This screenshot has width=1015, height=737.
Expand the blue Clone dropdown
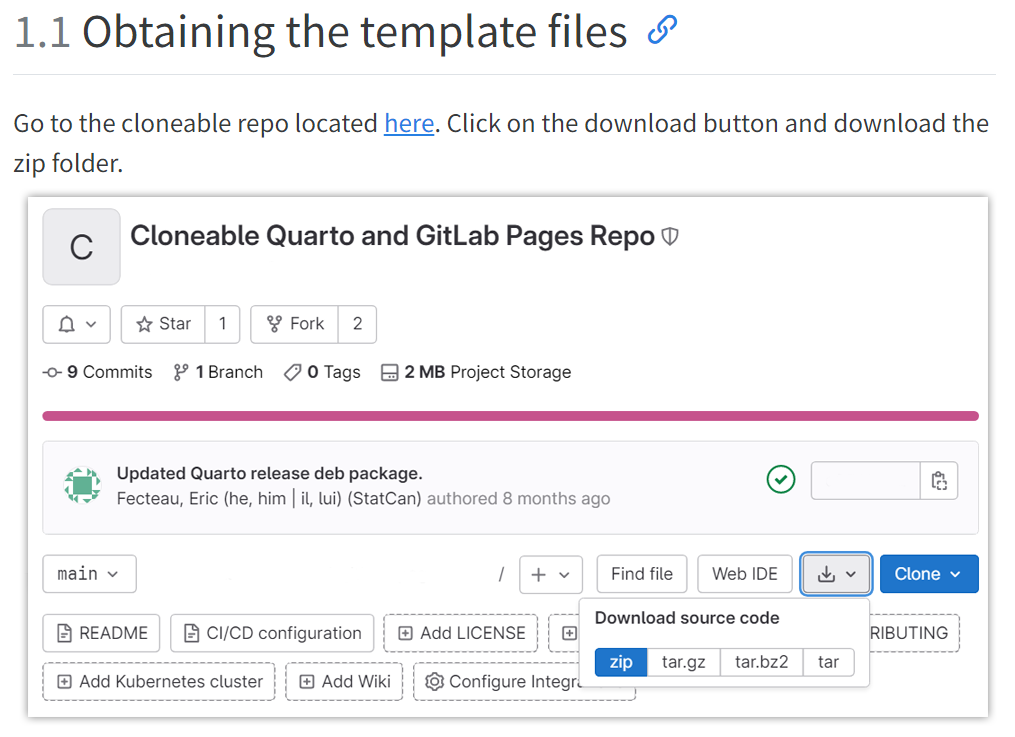[928, 574]
